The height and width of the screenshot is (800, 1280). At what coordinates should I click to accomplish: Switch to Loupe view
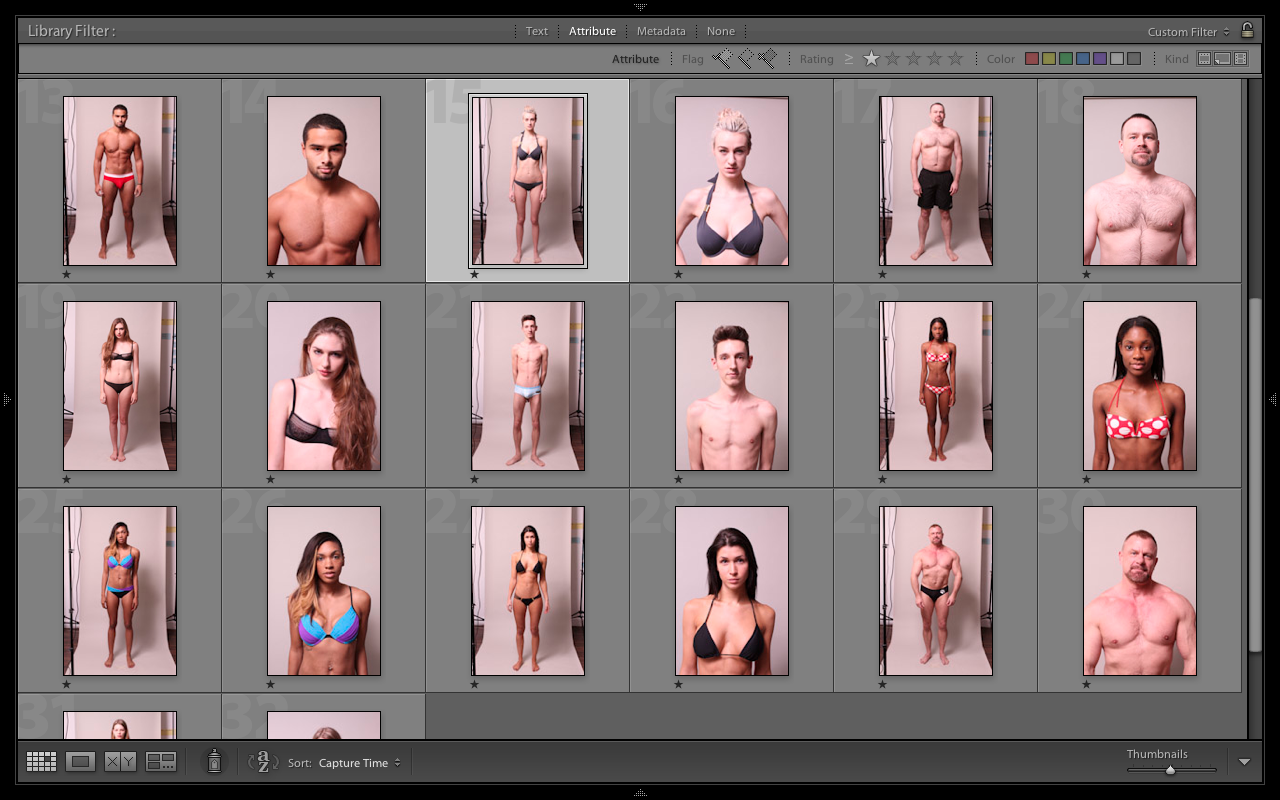pyautogui.click(x=81, y=762)
